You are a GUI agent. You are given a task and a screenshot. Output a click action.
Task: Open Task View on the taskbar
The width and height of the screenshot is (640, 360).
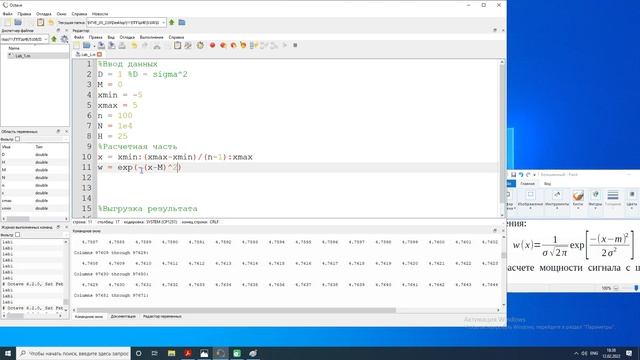[x=155, y=353]
